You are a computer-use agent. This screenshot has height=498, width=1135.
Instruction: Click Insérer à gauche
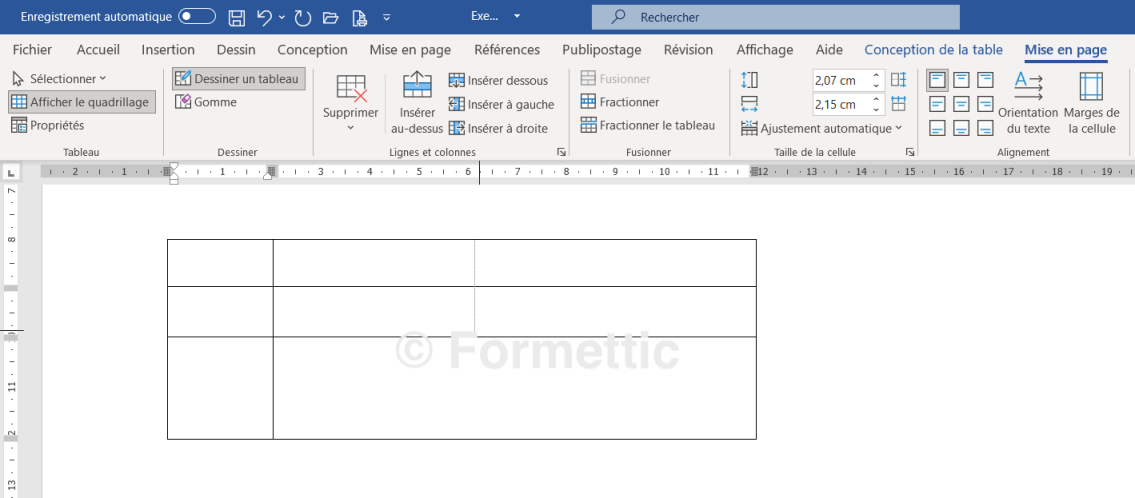501,104
